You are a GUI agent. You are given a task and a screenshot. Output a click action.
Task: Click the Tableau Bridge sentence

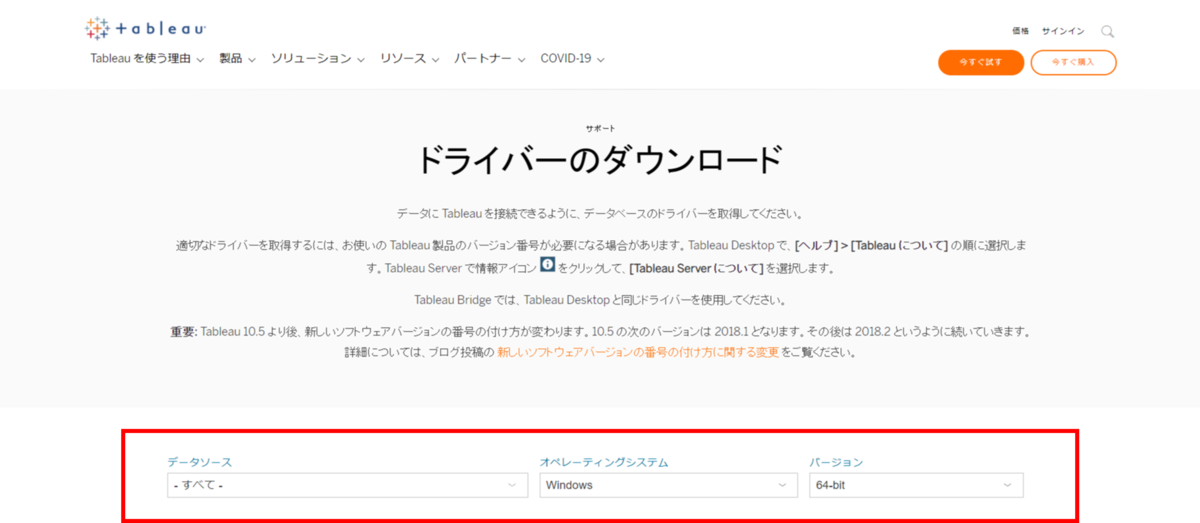[600, 299]
